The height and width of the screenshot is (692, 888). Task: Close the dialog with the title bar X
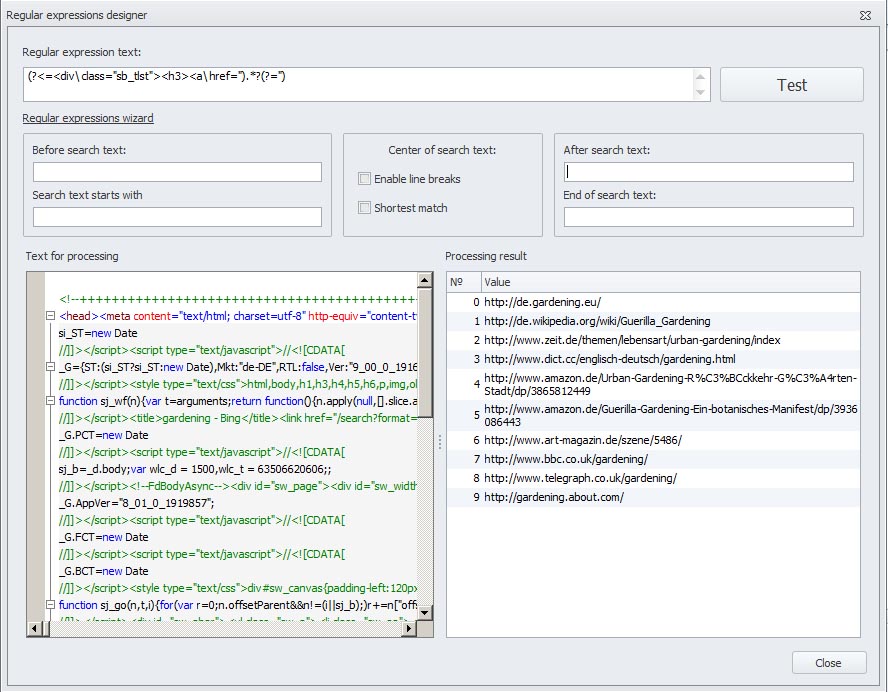coord(865,15)
